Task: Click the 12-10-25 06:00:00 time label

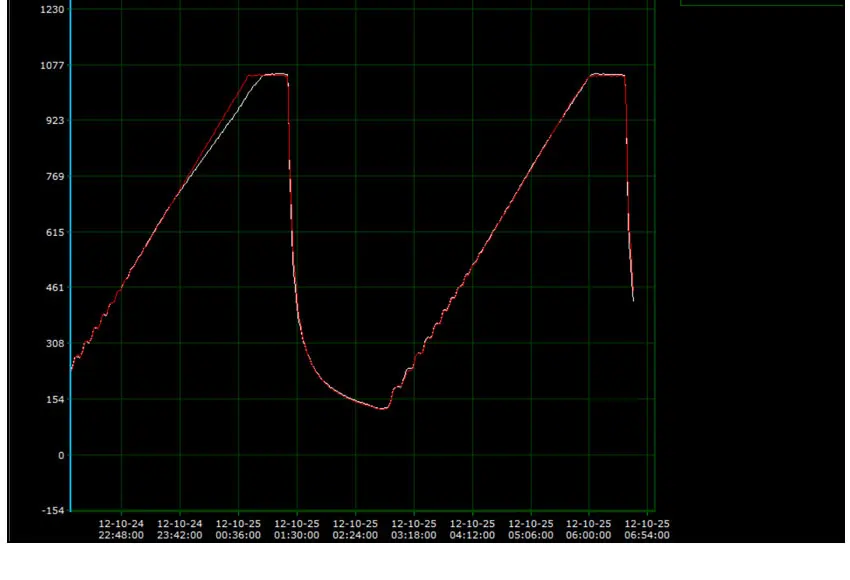Action: (589, 530)
